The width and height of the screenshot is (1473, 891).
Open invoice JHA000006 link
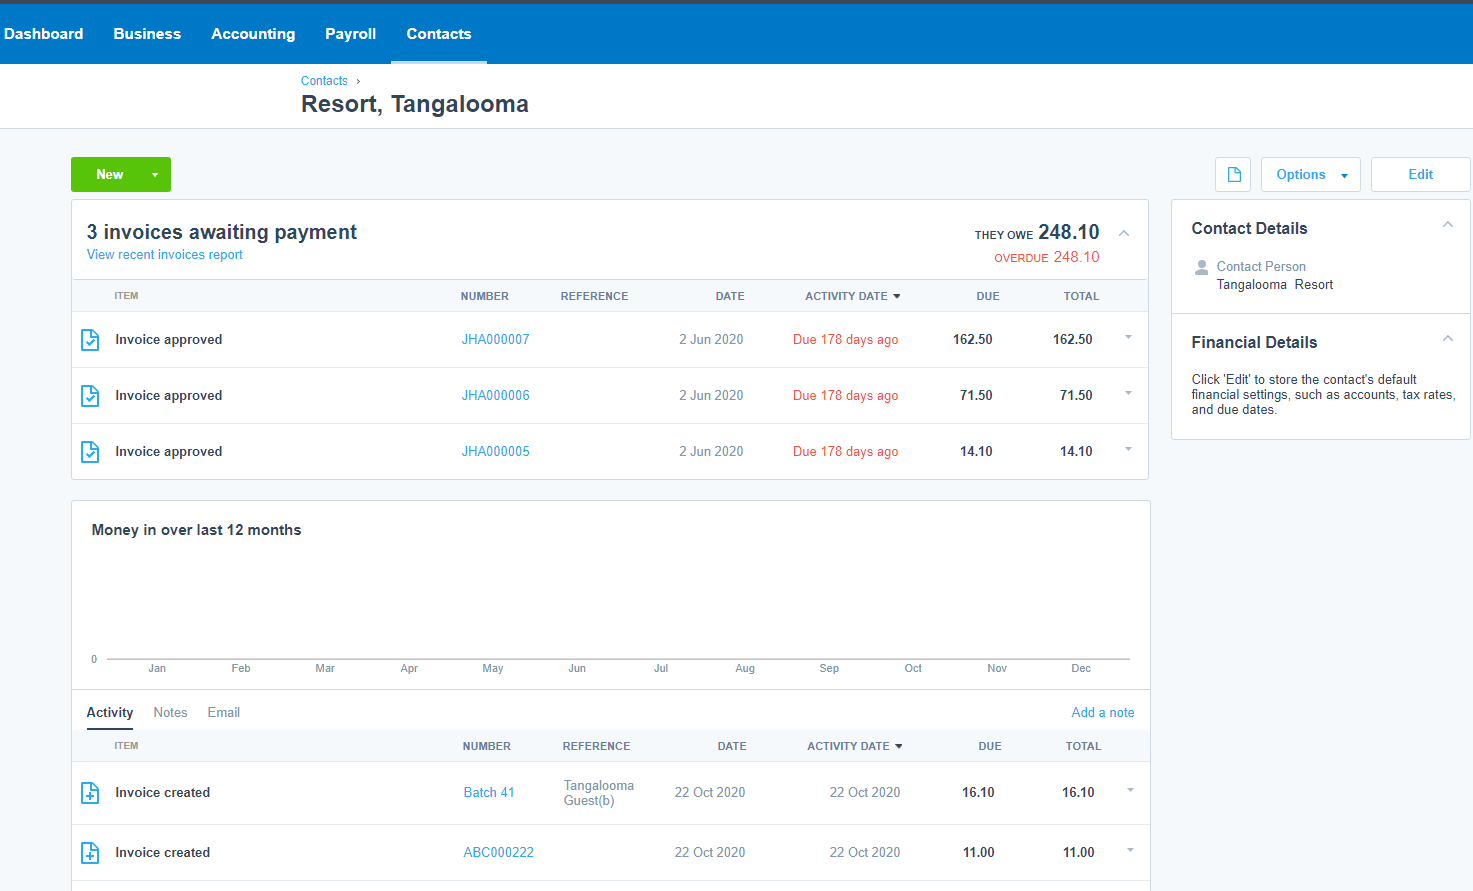tap(495, 396)
